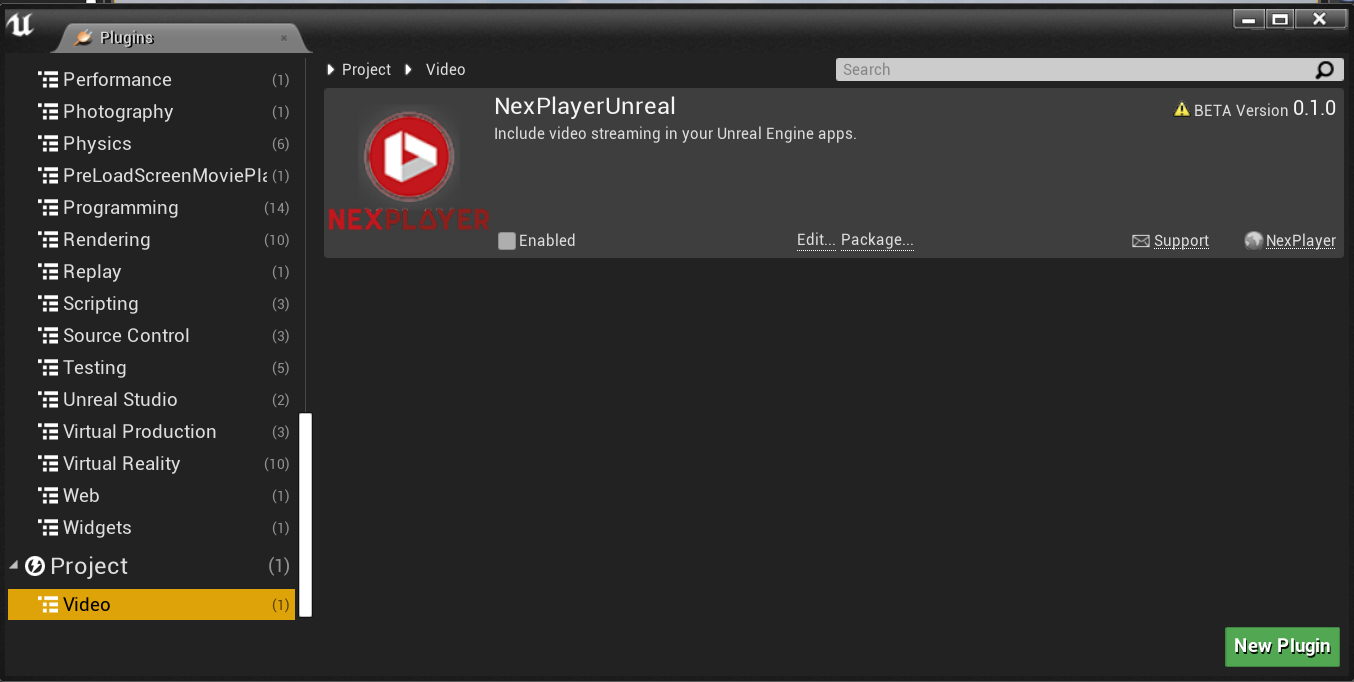
Task: Click the list icon next to Physics
Action: (48, 144)
